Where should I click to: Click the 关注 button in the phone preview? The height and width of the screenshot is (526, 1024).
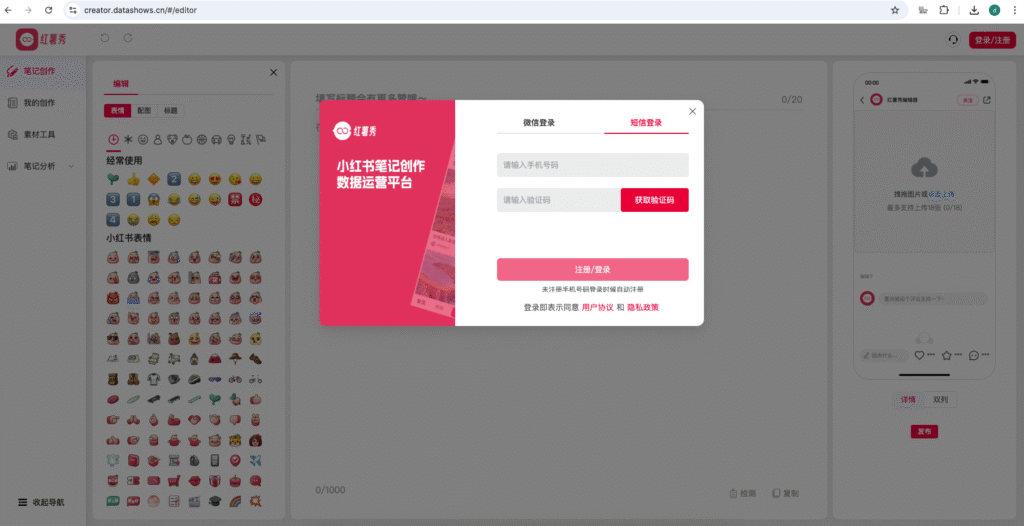tap(968, 100)
